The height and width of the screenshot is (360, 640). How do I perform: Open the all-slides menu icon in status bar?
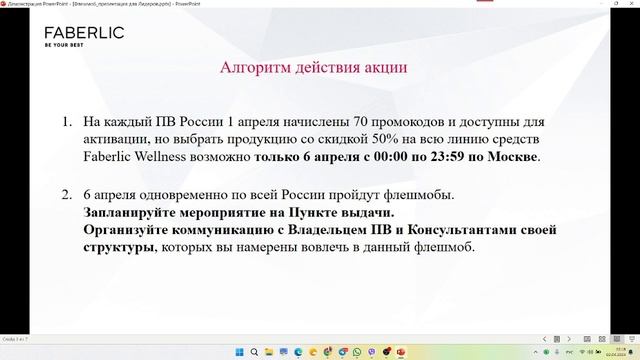557,339
